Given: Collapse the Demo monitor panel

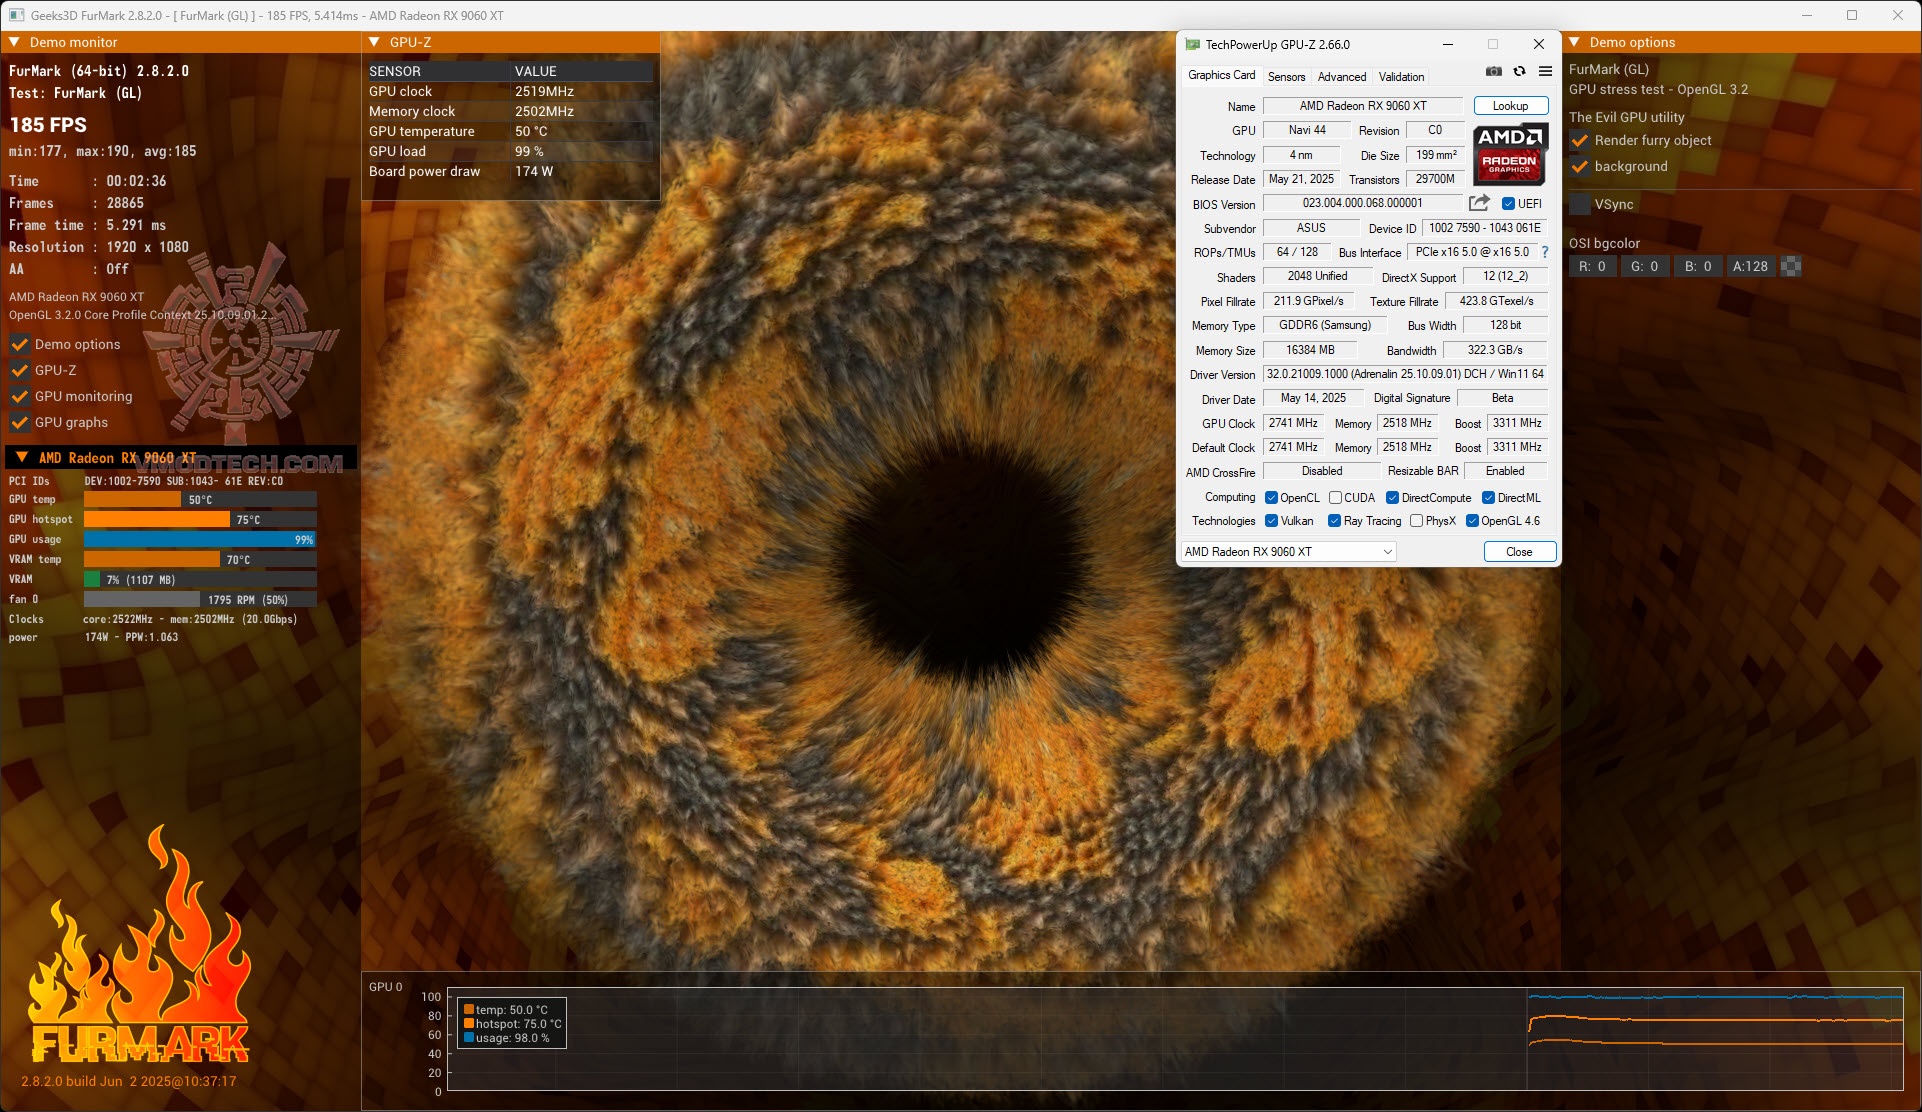Looking at the screenshot, I should [15, 42].
